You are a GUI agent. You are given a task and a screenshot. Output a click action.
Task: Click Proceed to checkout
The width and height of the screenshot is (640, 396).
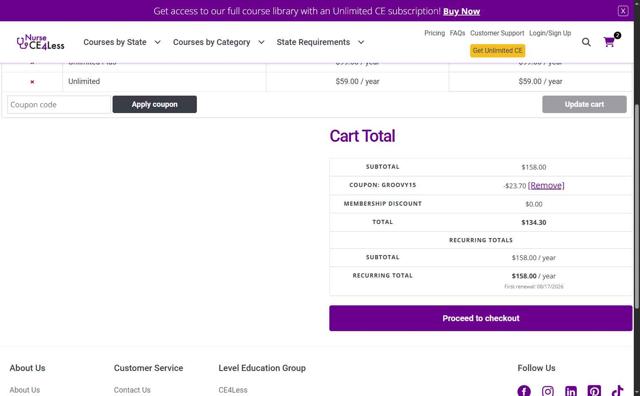pyautogui.click(x=480, y=318)
